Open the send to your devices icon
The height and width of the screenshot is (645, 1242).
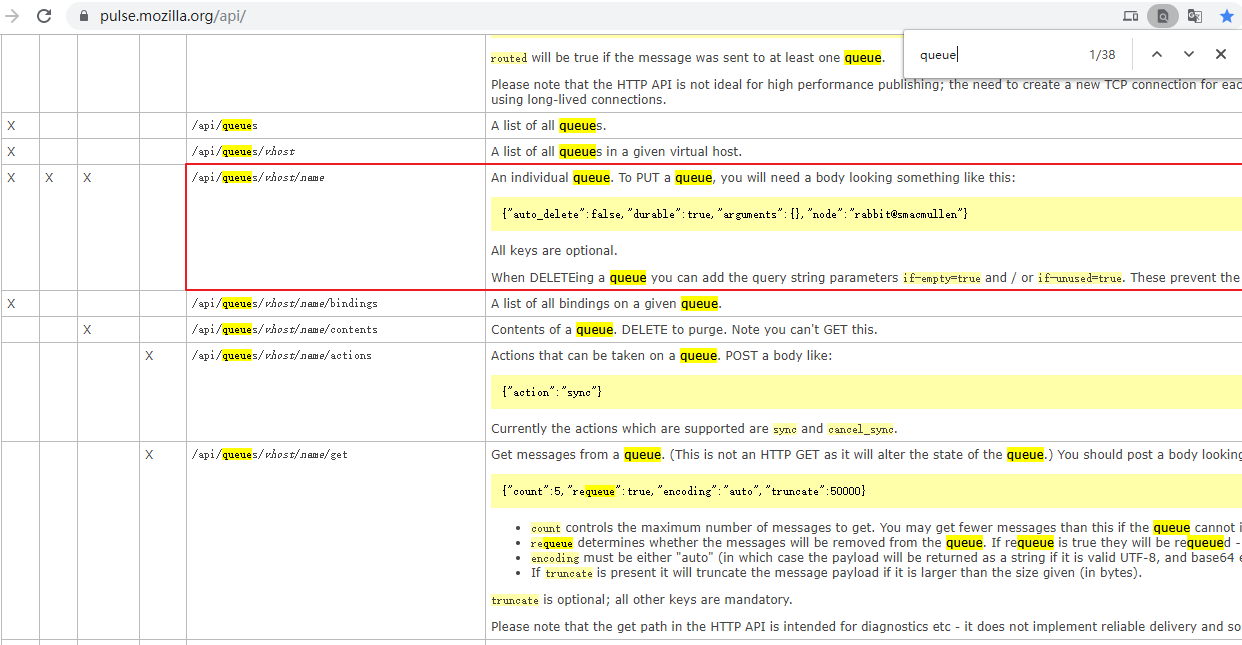[1131, 16]
